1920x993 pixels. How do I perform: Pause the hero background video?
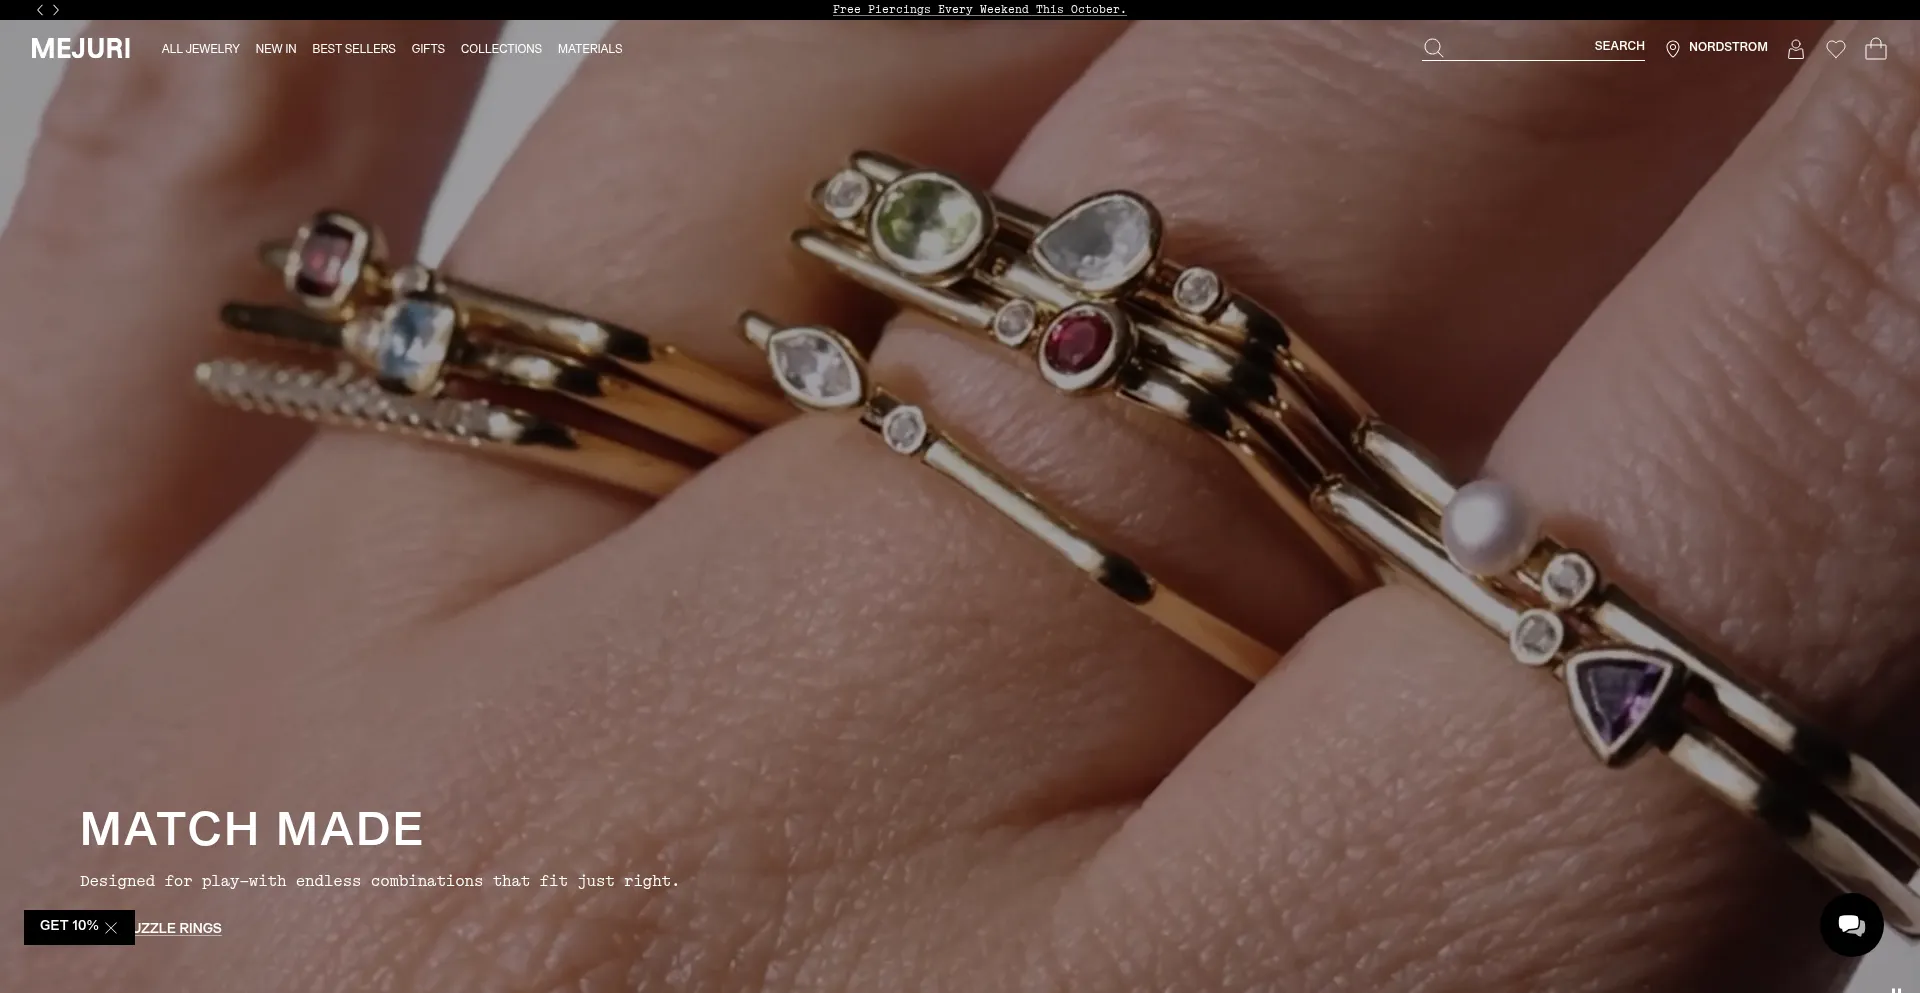1895,989
